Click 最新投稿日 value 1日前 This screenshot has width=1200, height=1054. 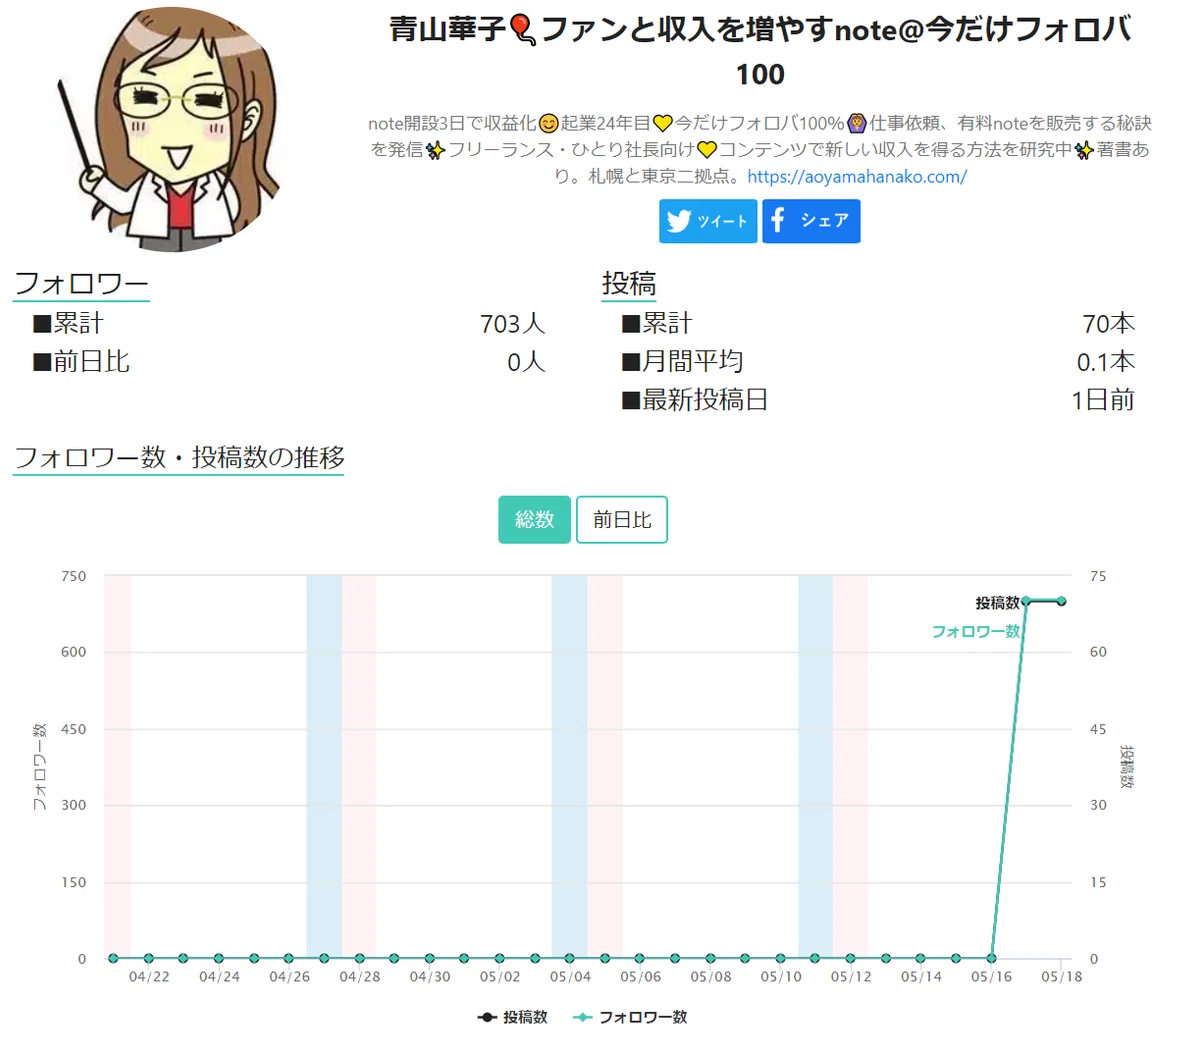pos(1103,400)
